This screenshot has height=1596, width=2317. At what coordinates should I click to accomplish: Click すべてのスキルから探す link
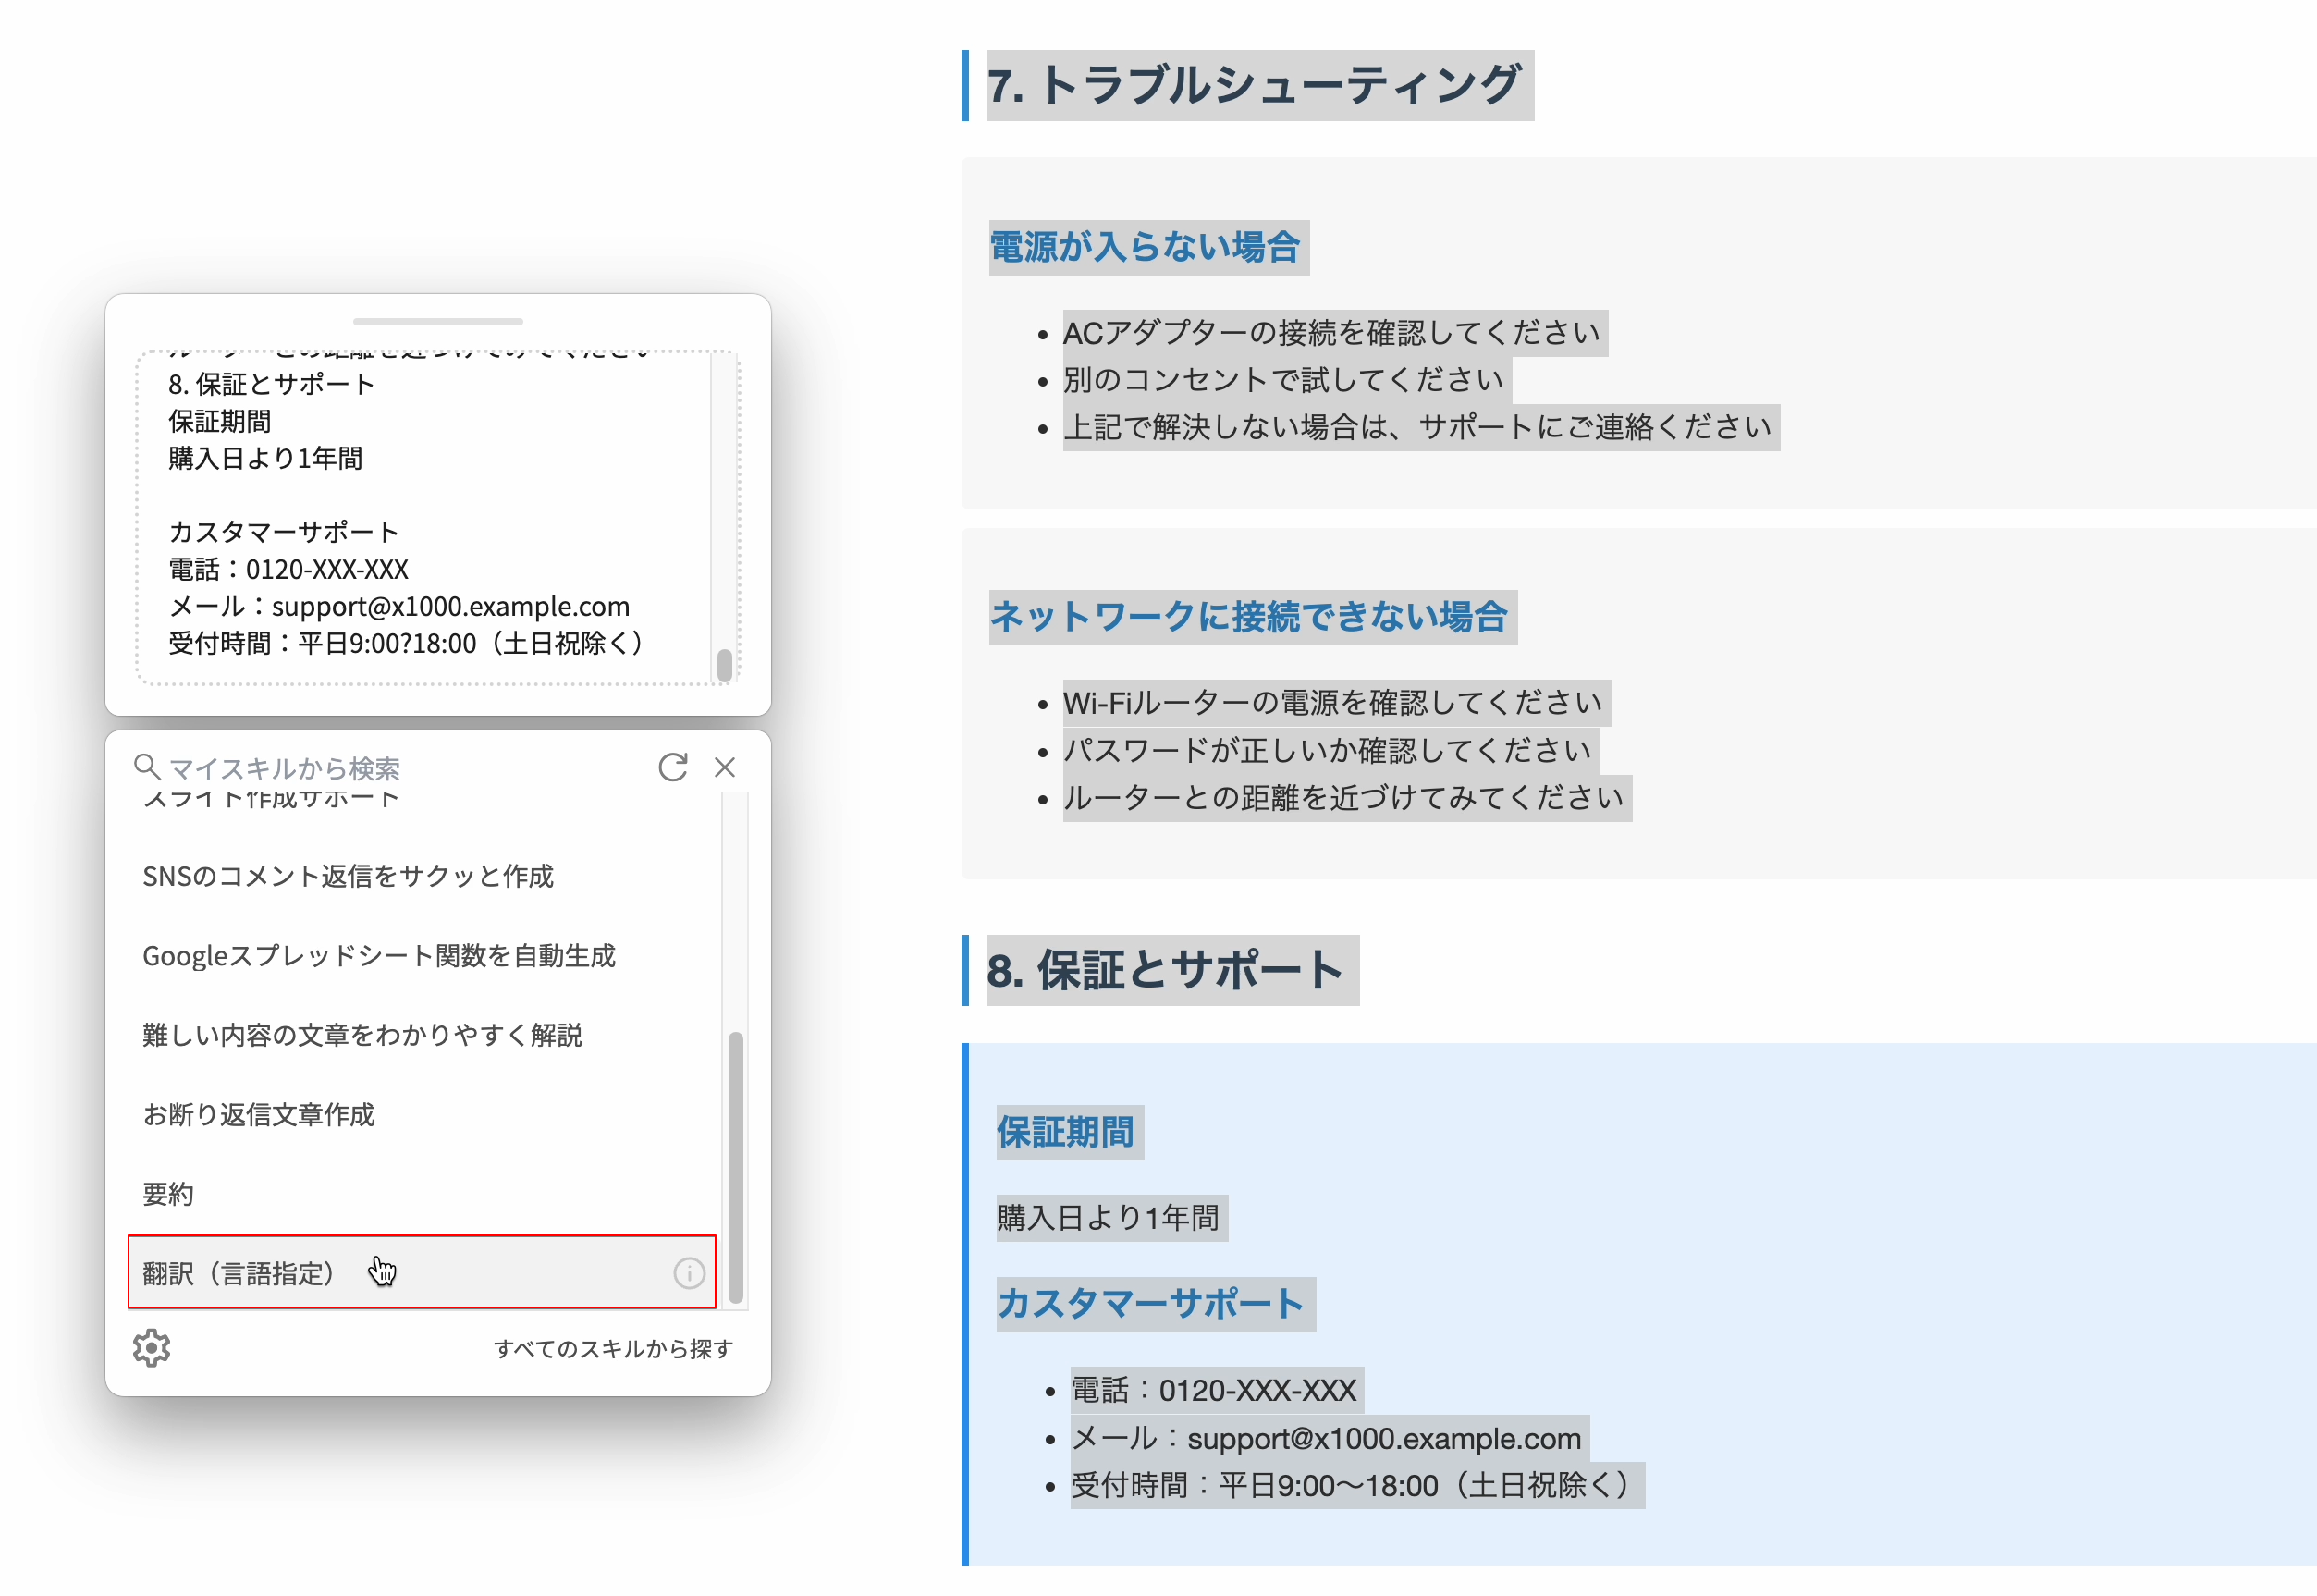point(613,1348)
